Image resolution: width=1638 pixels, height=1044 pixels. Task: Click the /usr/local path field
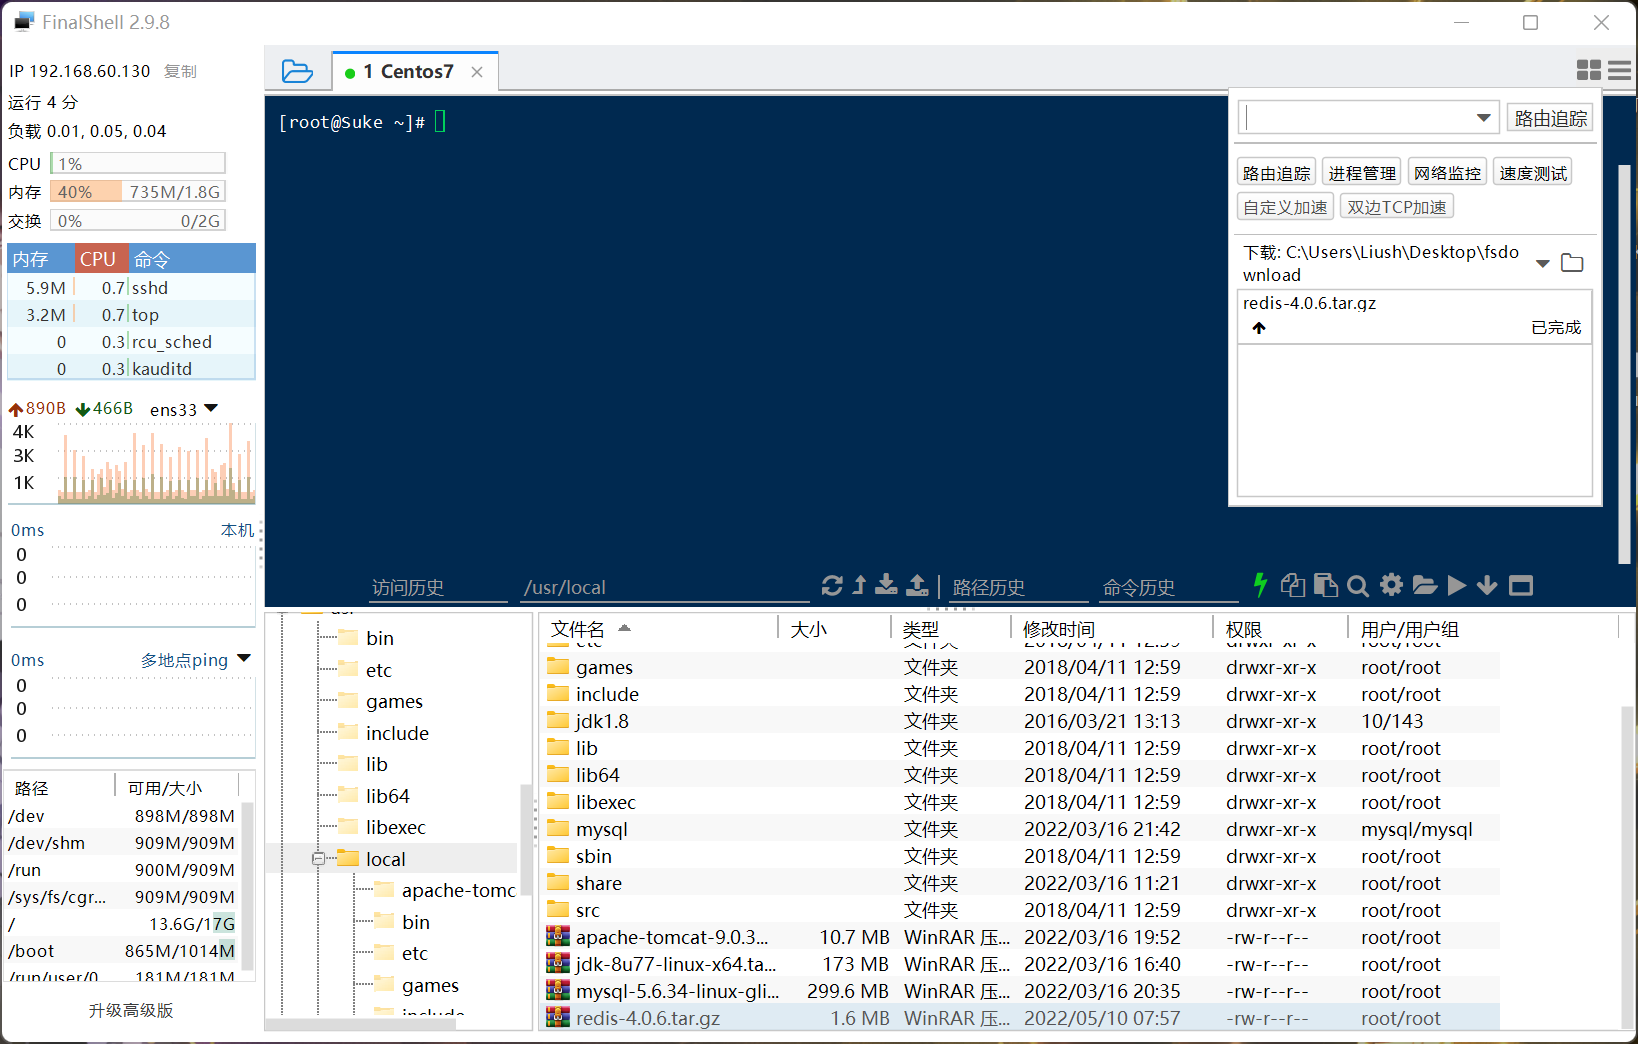coord(664,587)
